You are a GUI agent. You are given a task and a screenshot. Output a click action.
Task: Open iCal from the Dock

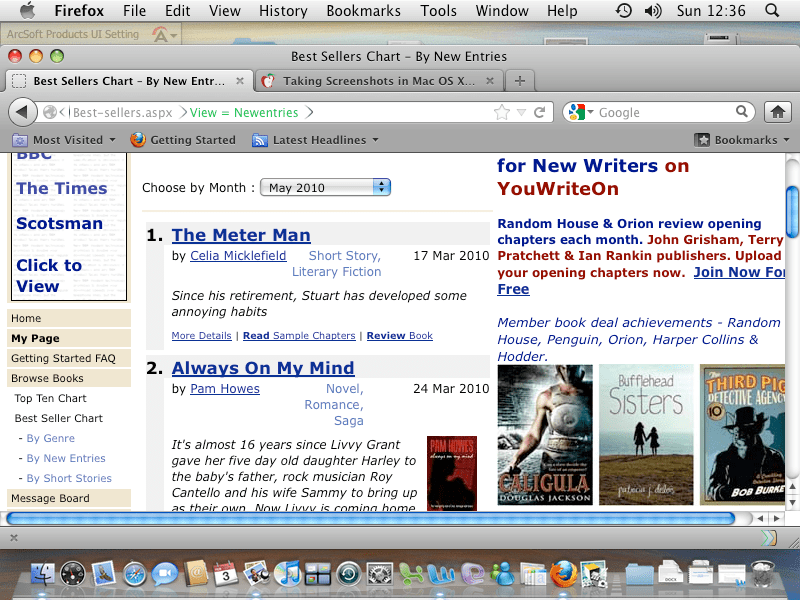tap(226, 573)
